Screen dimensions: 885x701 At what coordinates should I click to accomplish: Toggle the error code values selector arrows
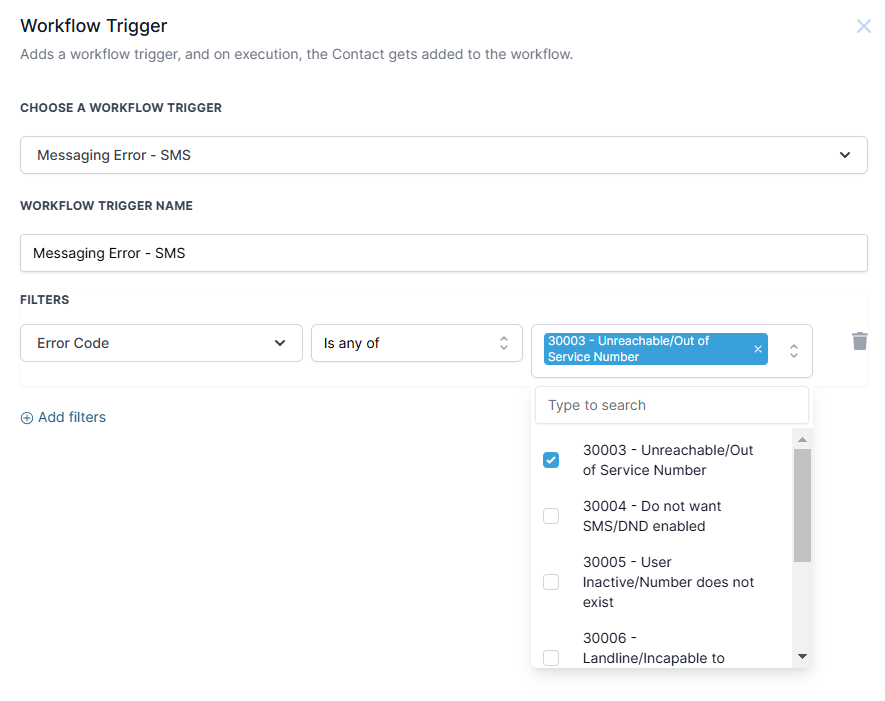(x=794, y=351)
